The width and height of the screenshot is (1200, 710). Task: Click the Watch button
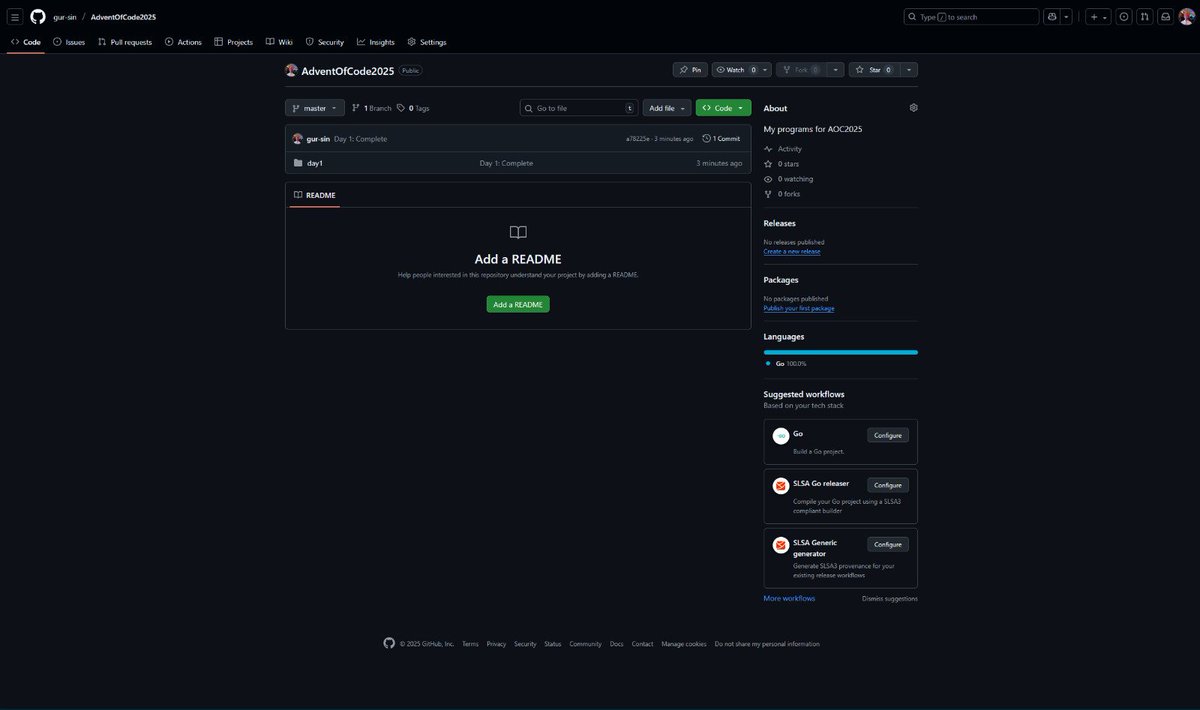[736, 70]
